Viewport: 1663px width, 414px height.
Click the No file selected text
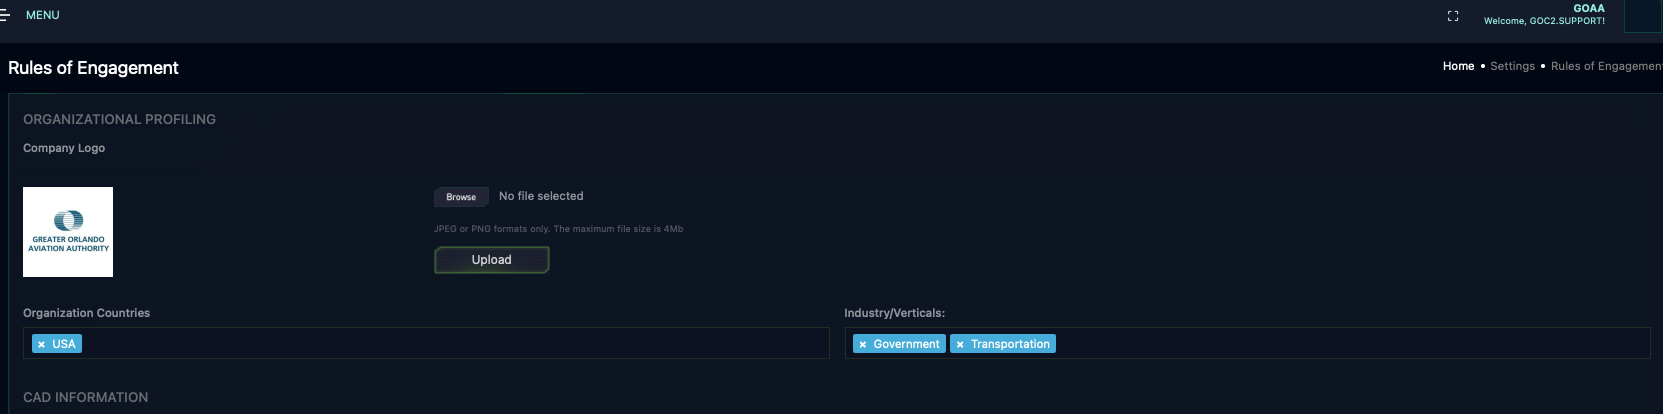541,196
